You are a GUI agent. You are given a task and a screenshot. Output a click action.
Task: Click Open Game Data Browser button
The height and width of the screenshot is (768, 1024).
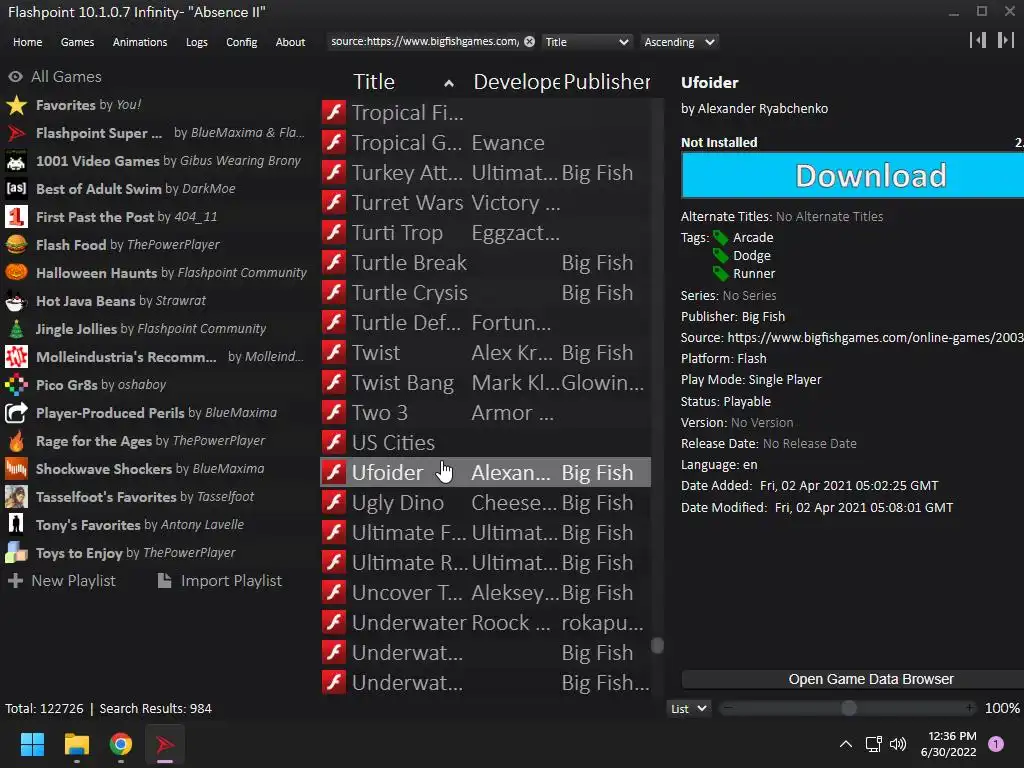pyautogui.click(x=852, y=679)
